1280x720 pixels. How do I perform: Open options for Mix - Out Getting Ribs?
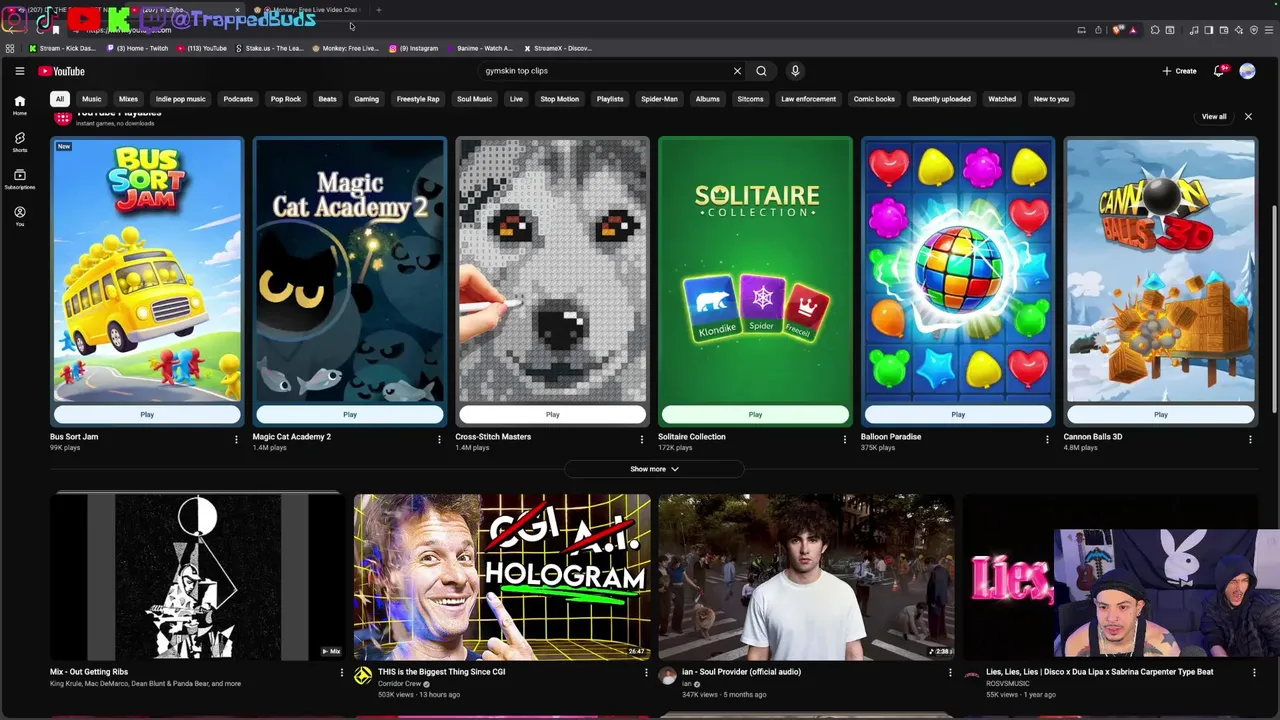tap(341, 673)
